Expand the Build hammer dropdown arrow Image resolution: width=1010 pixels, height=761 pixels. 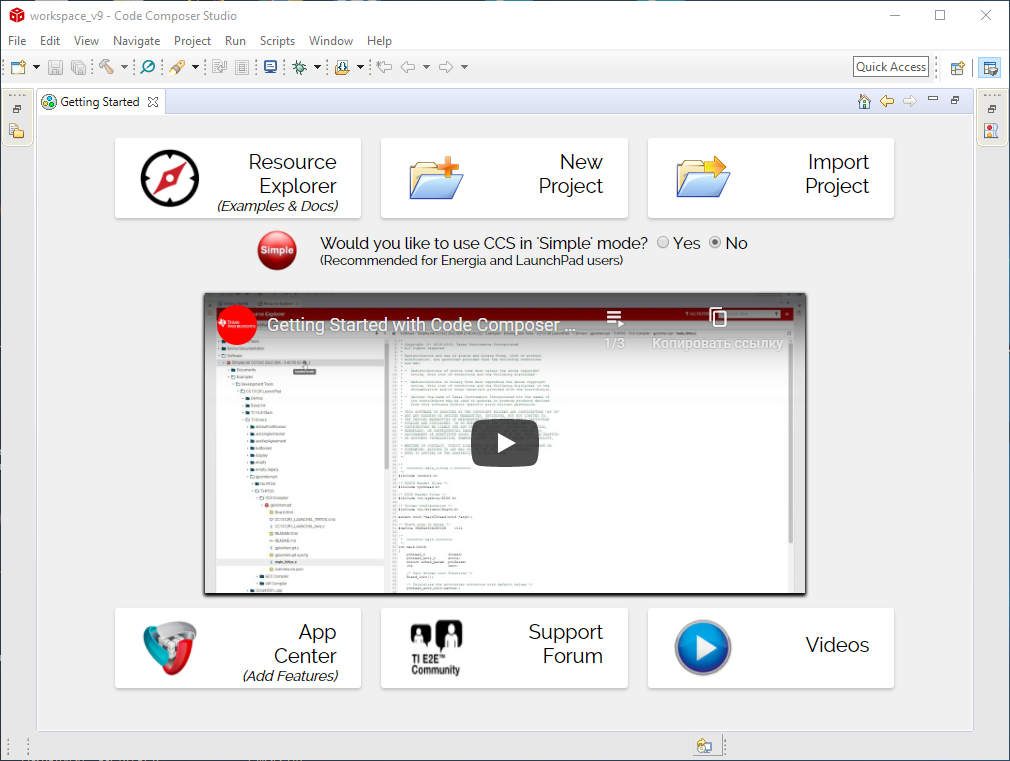point(124,67)
